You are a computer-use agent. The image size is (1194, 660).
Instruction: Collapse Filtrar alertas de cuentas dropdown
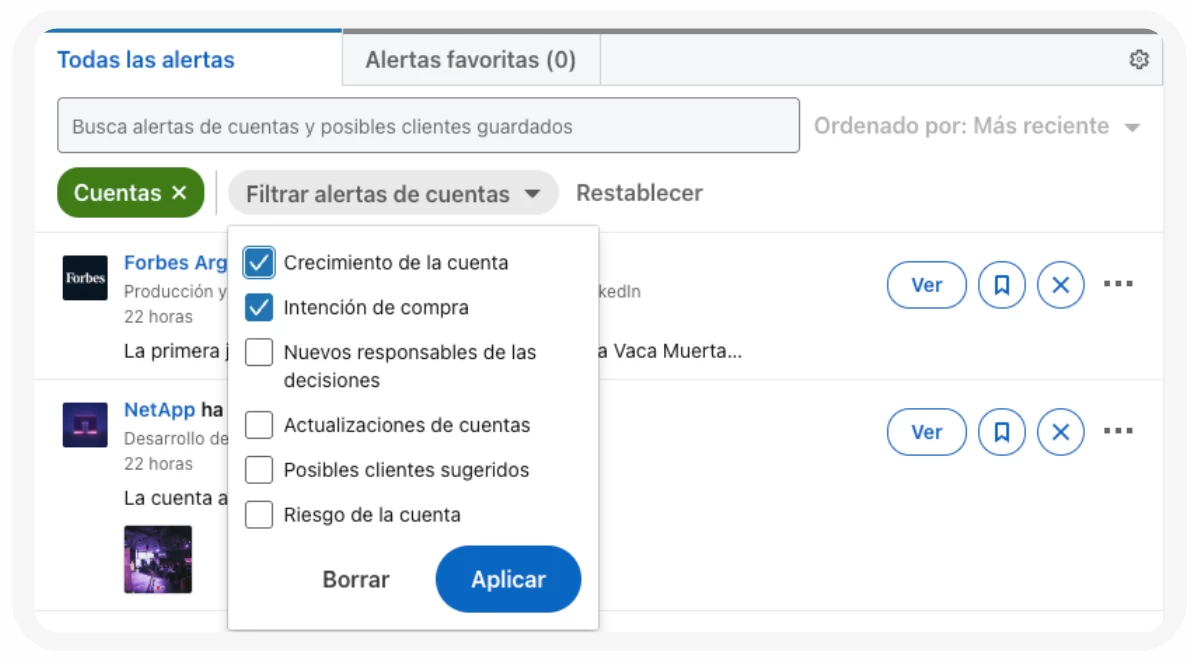393,193
